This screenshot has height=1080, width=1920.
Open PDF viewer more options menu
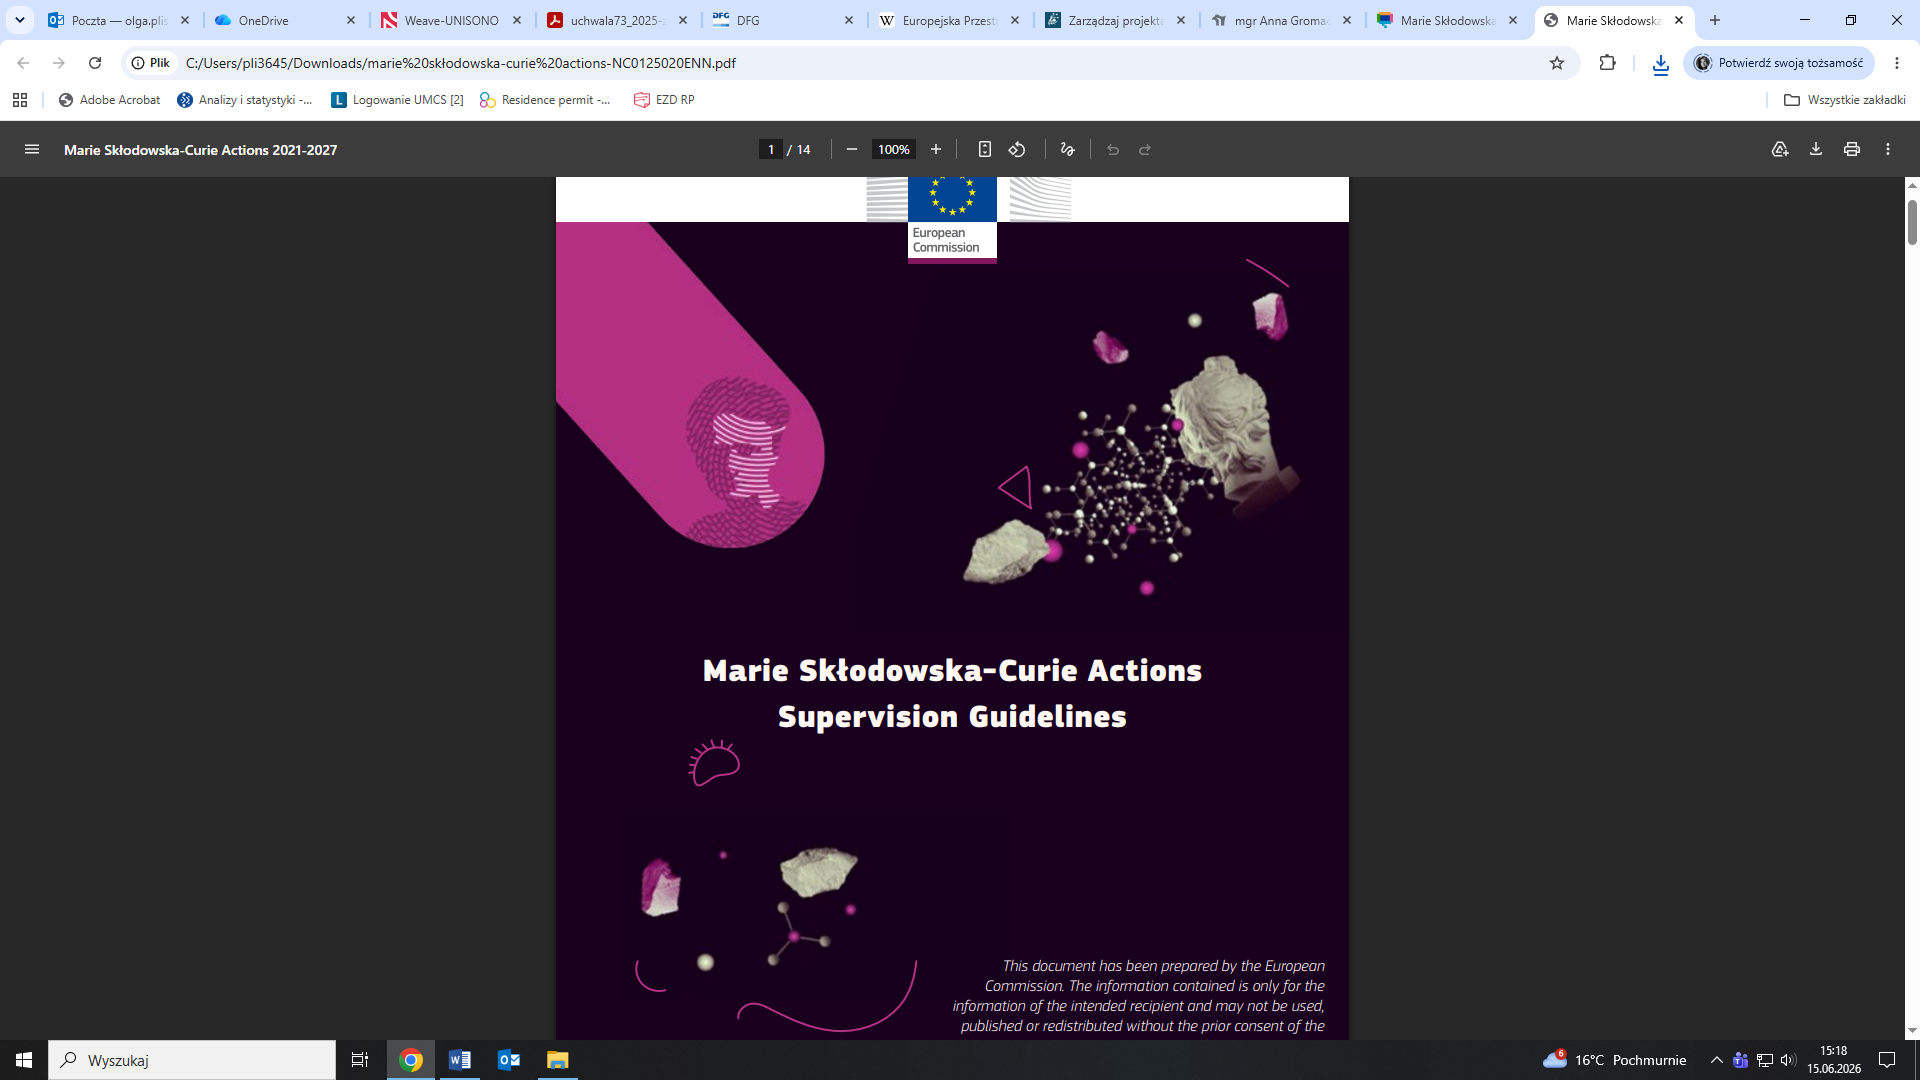coord(1888,150)
